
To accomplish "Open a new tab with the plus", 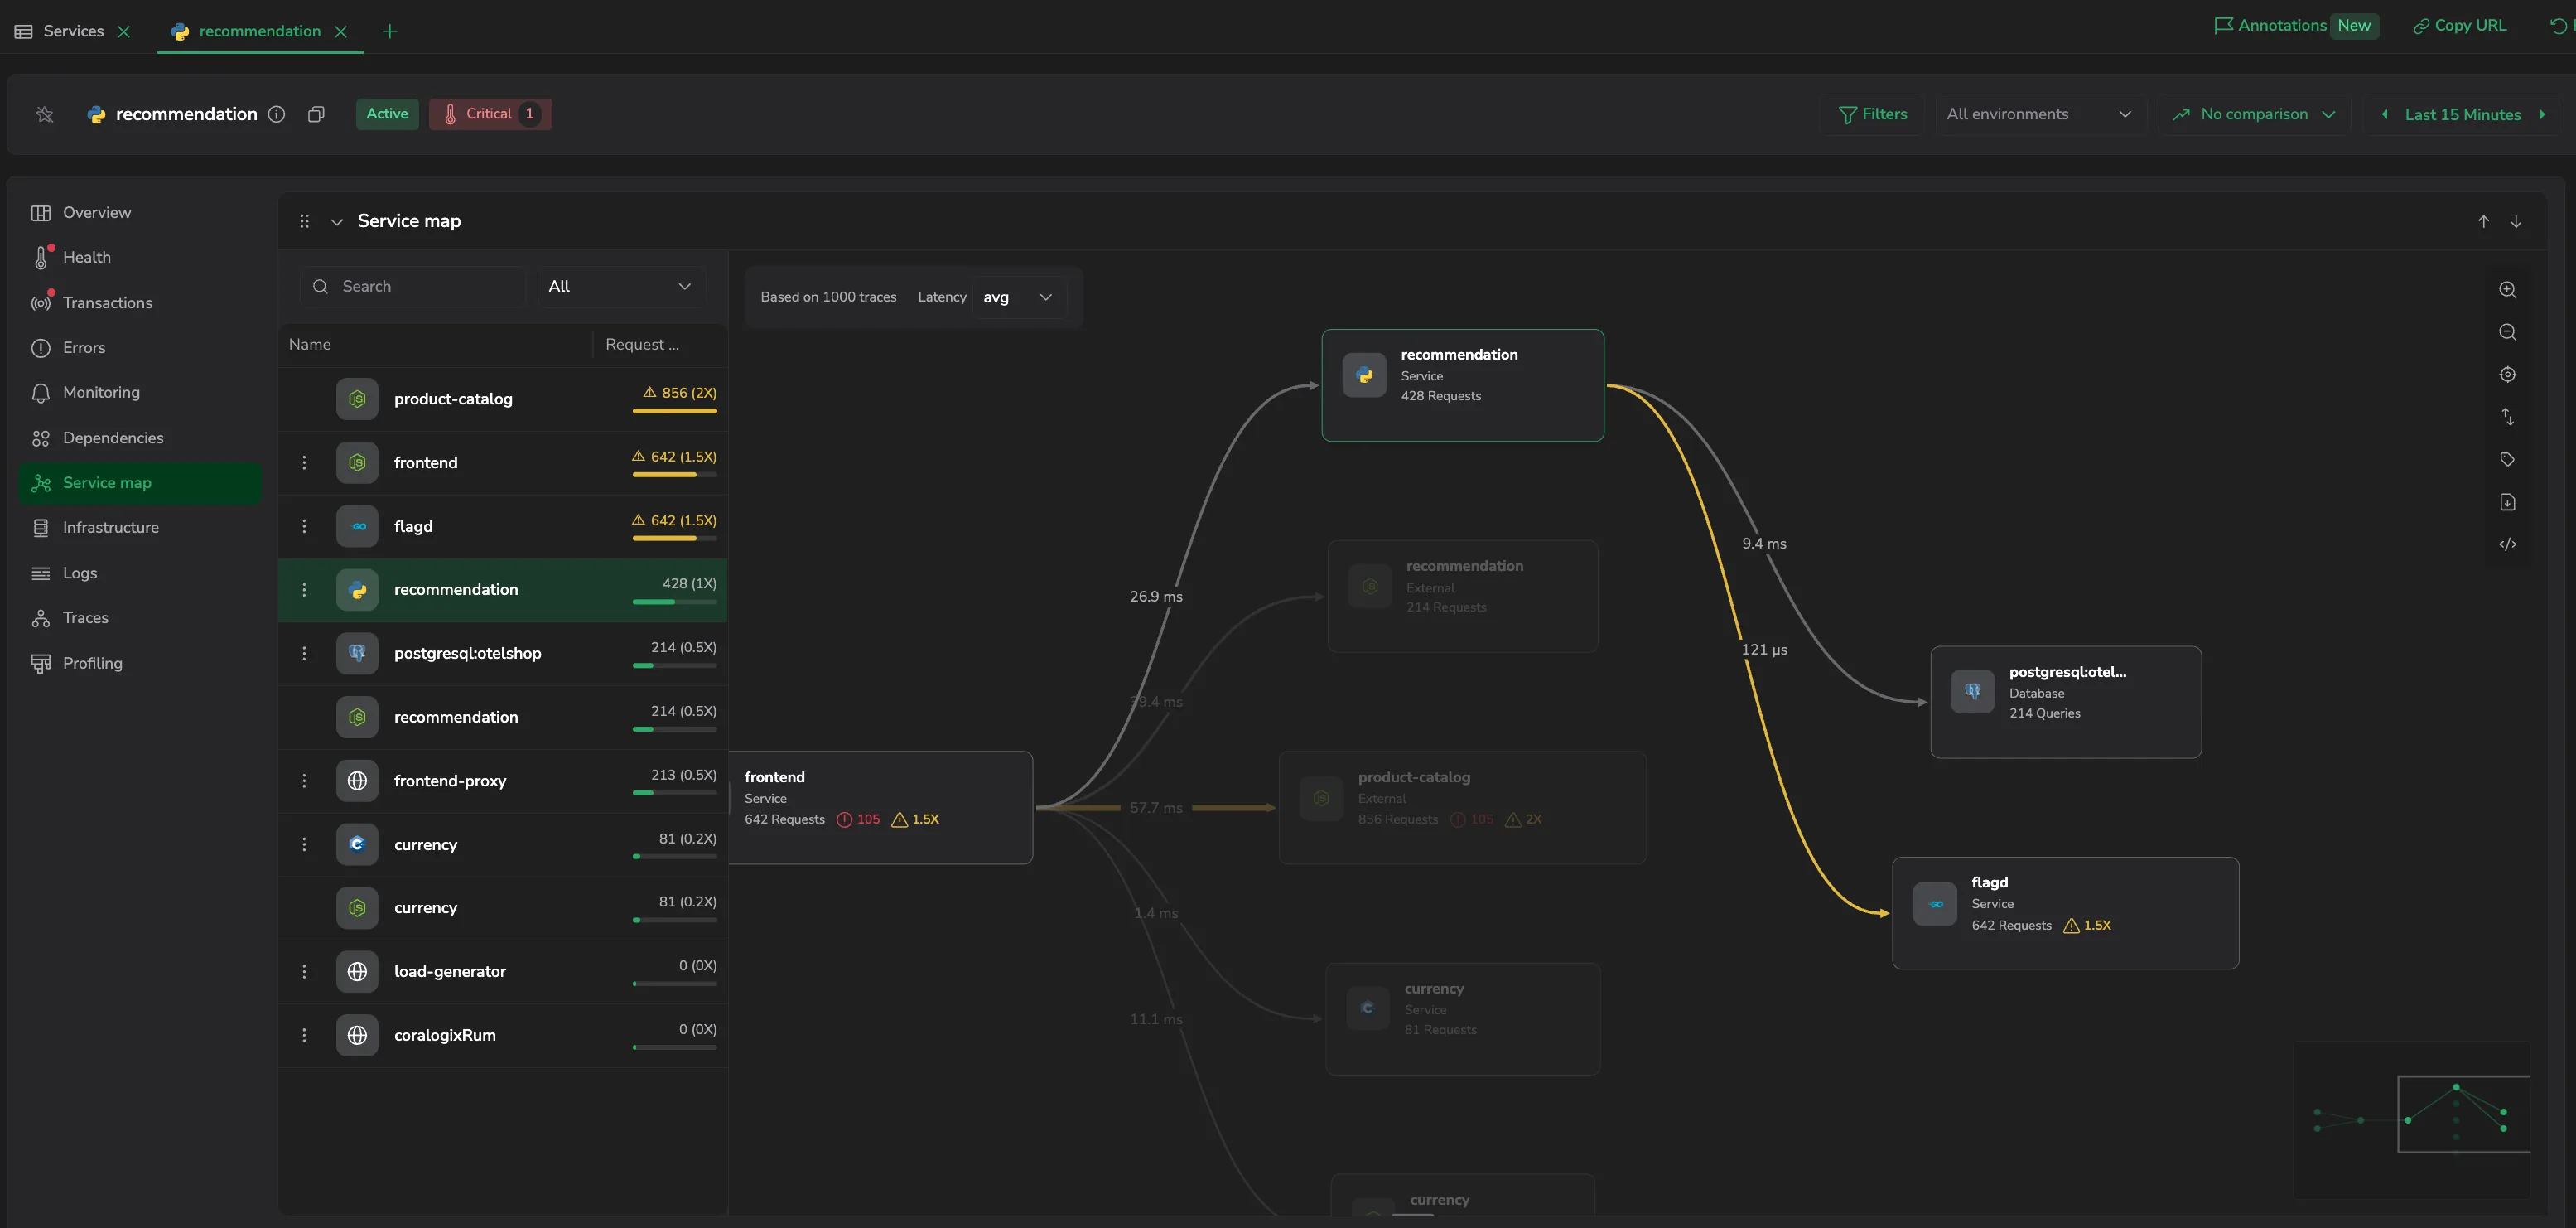I will tap(390, 31).
